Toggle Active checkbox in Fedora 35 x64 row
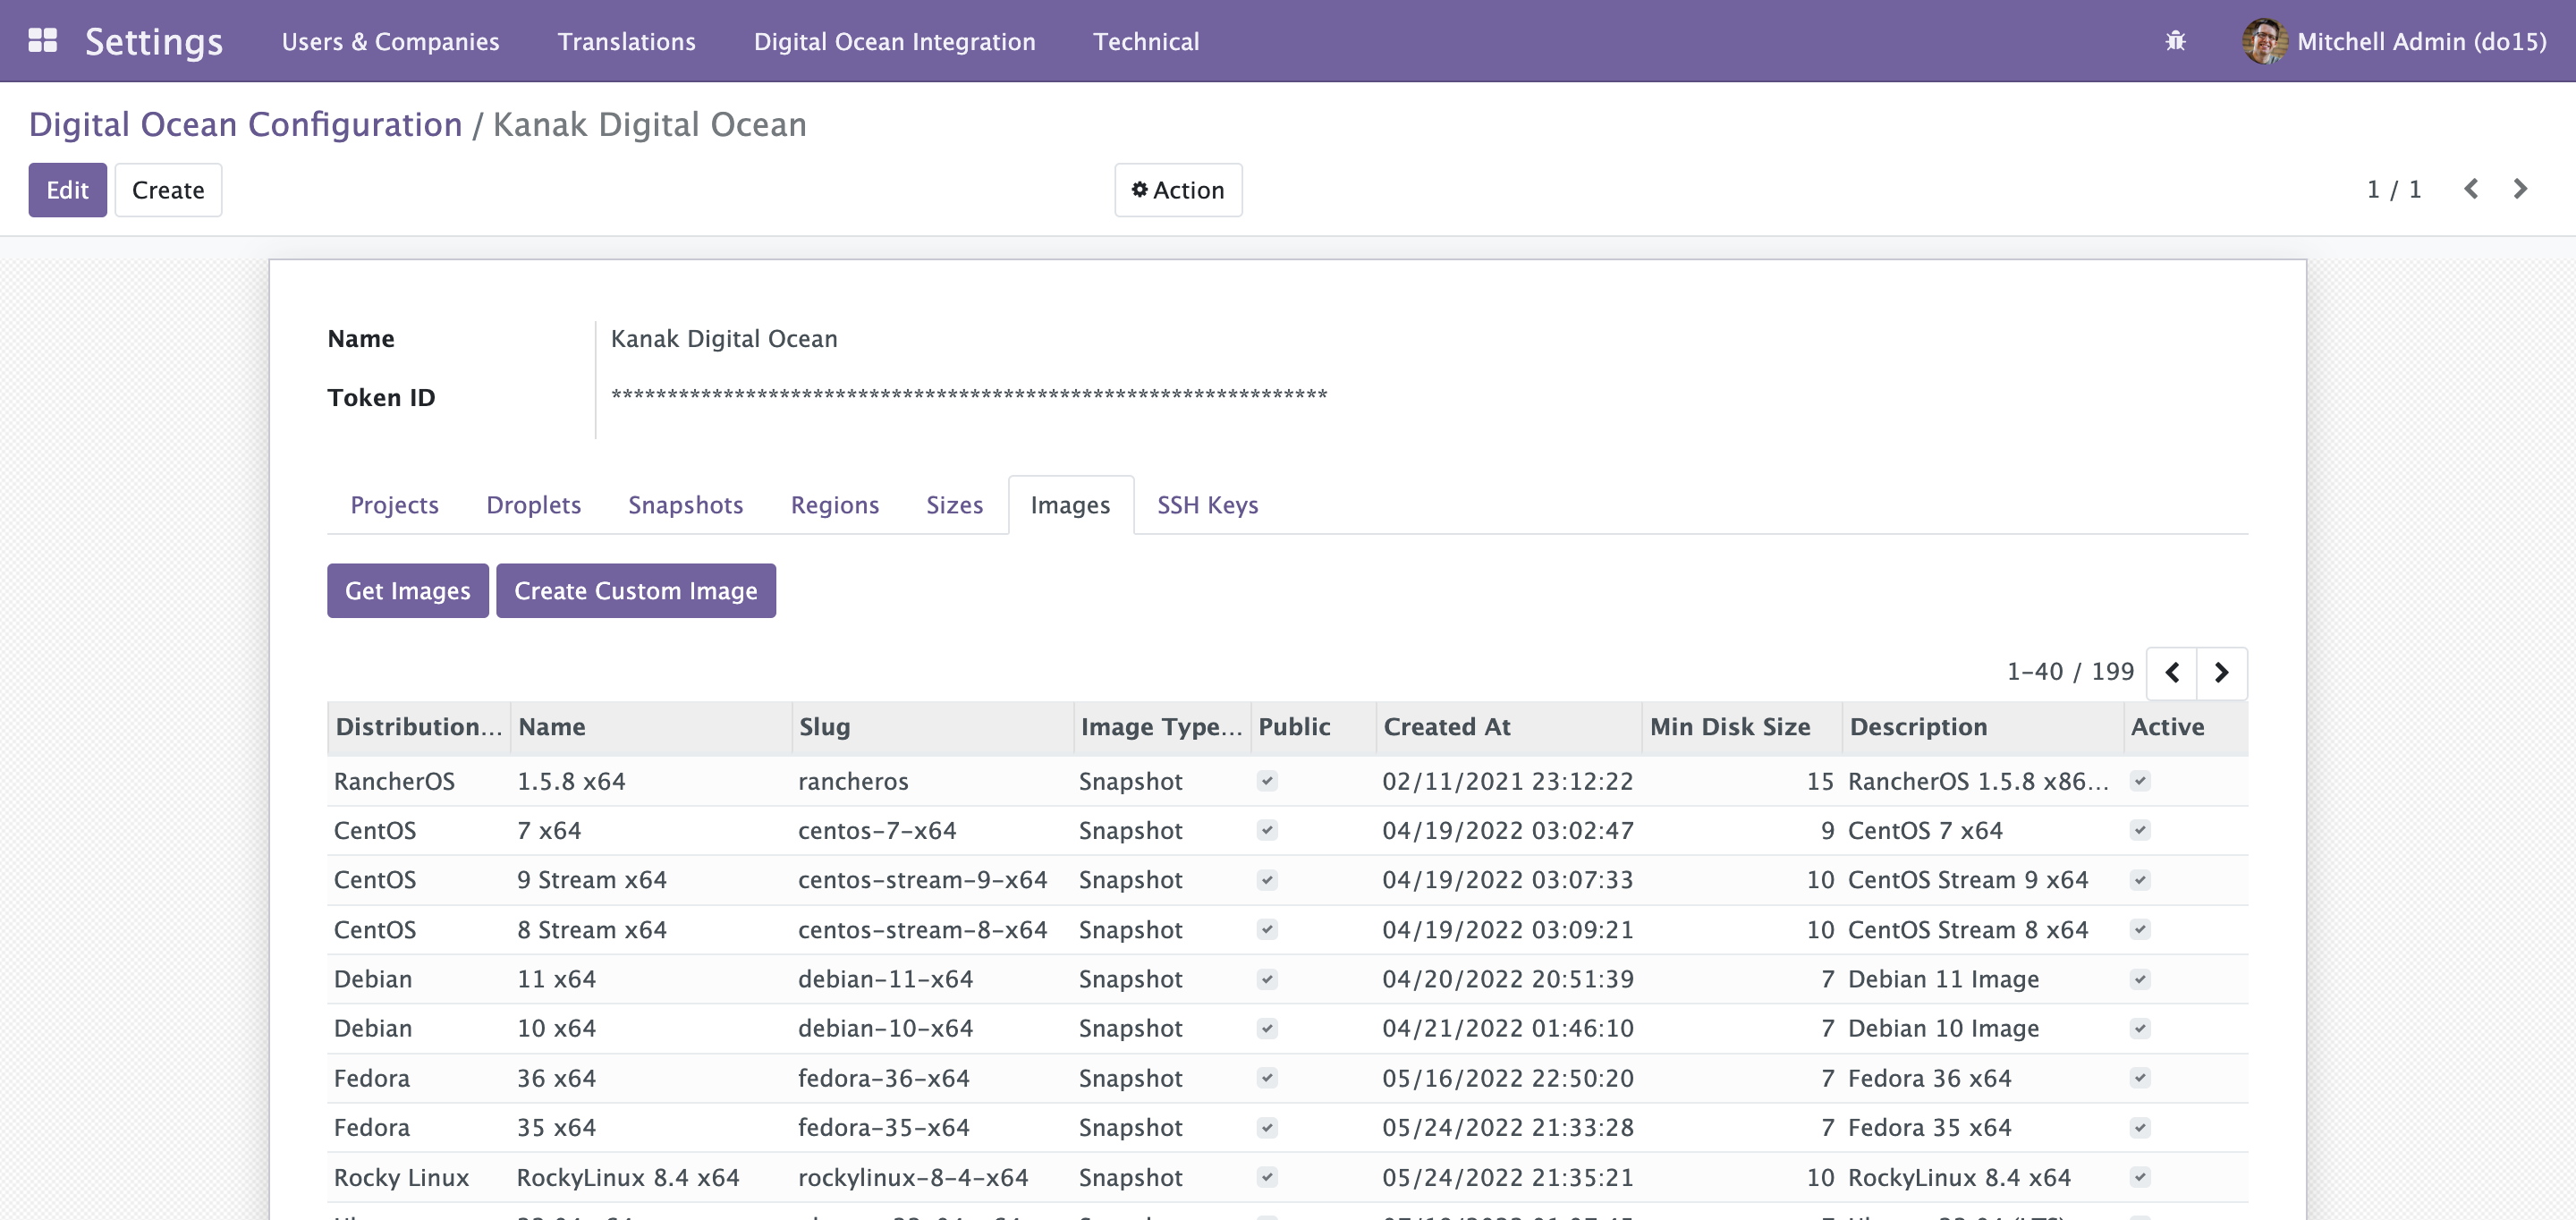Image resolution: width=2576 pixels, height=1220 pixels. pos(2140,1127)
